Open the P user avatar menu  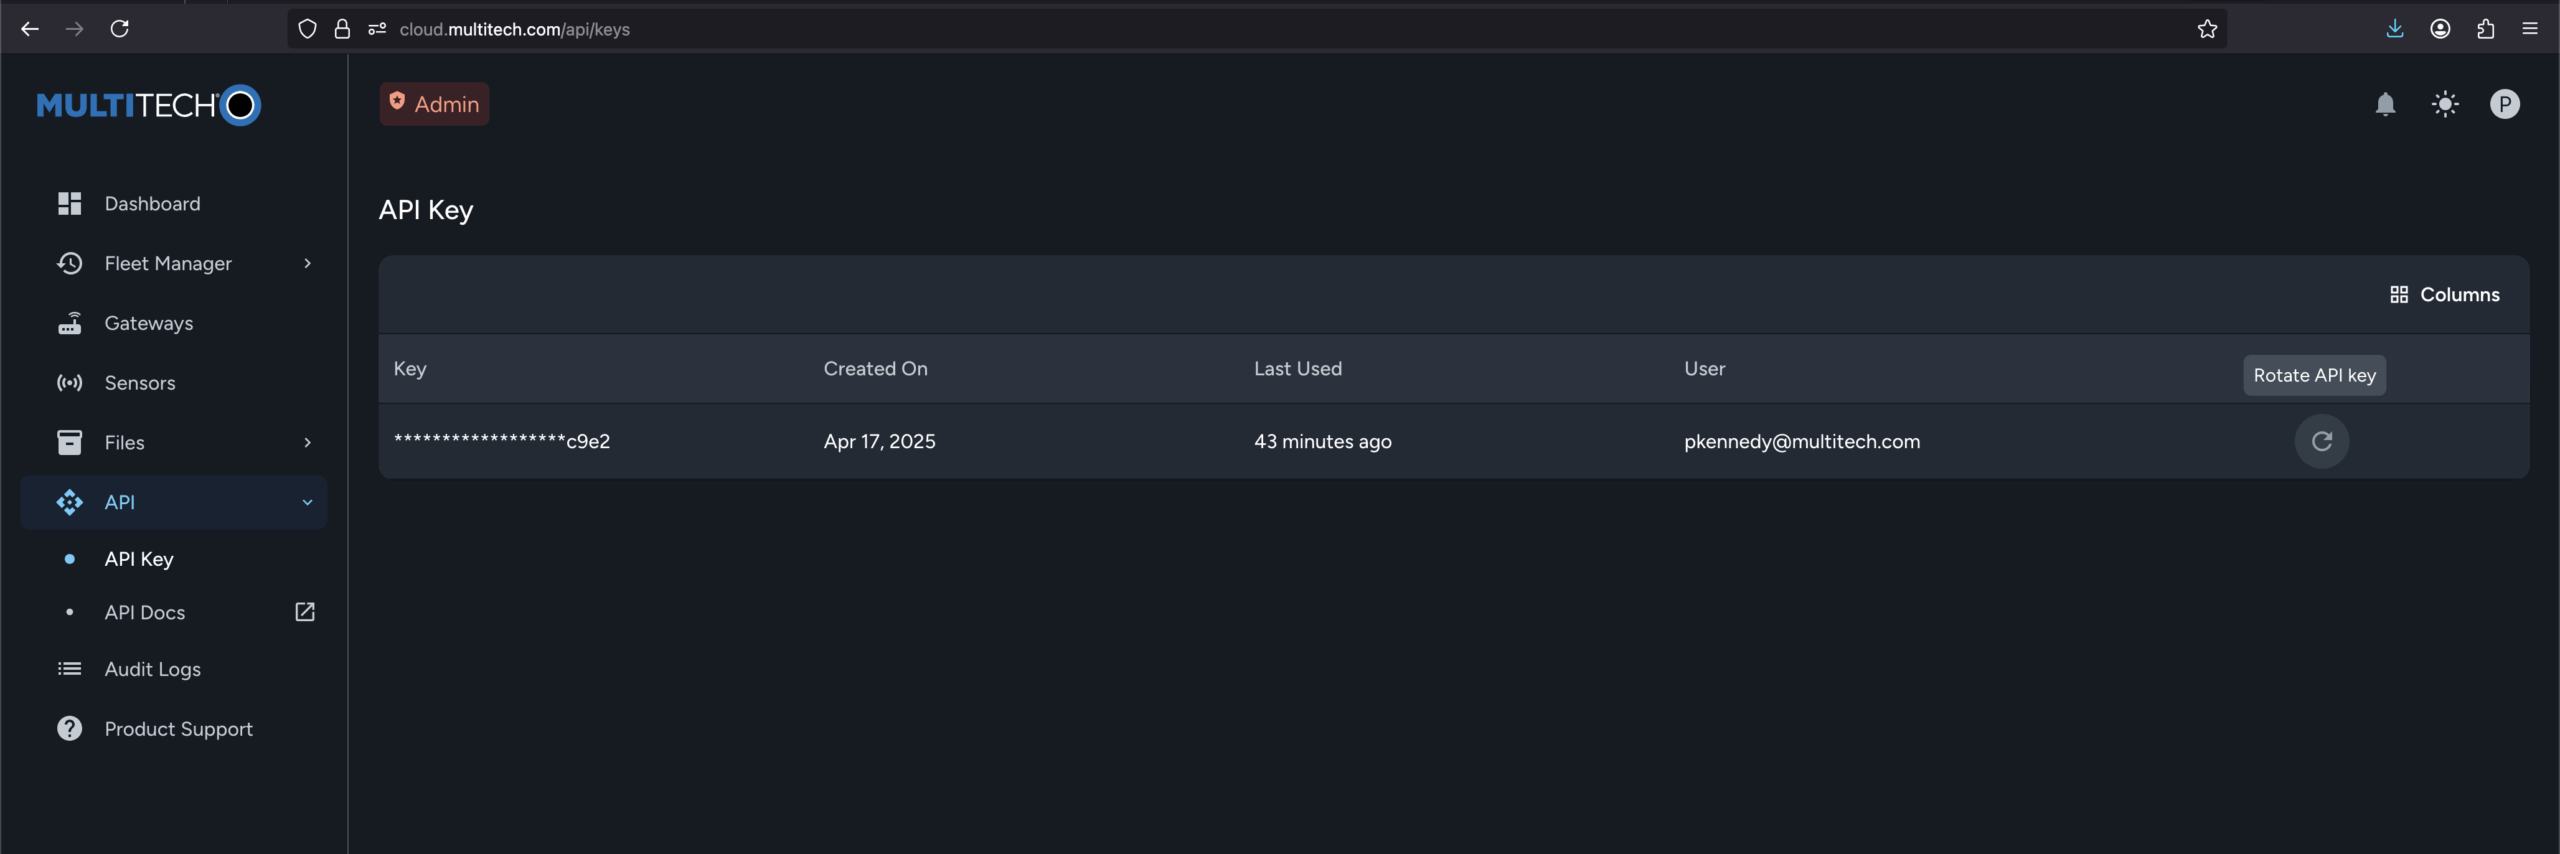click(x=2505, y=104)
